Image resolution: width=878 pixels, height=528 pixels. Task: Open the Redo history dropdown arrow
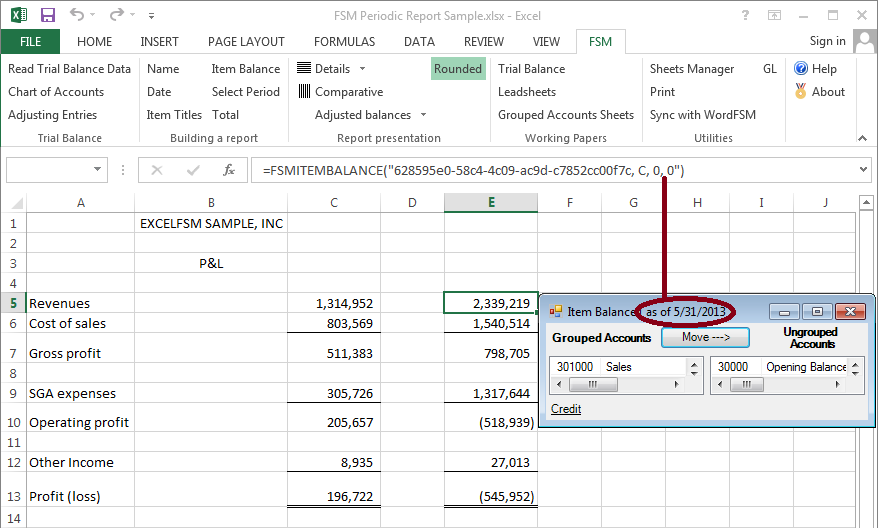(132, 15)
